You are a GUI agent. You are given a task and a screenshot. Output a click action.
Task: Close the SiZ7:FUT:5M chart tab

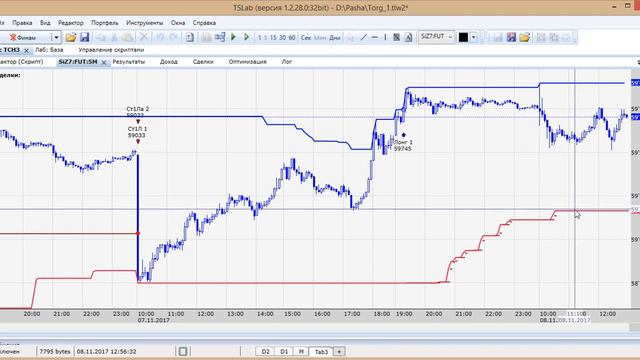[104, 62]
